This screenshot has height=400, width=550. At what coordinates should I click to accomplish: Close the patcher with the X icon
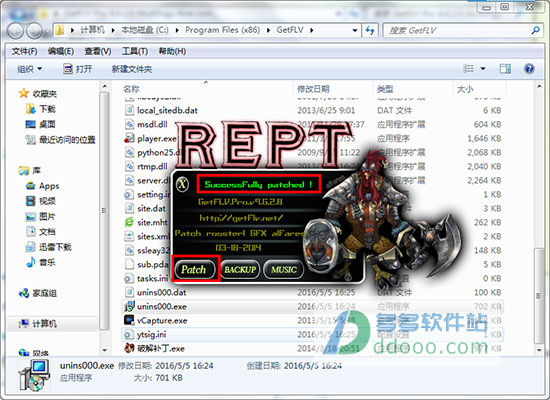(182, 184)
